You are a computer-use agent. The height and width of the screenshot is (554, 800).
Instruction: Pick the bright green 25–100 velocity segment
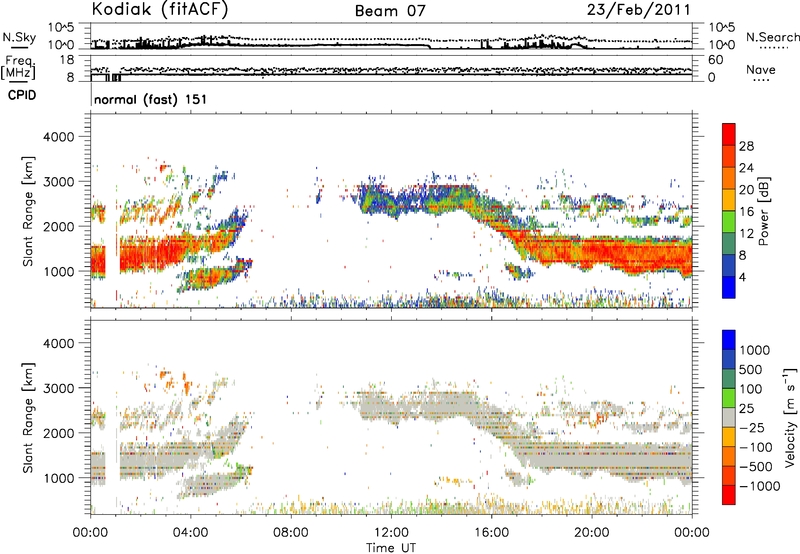tap(729, 398)
